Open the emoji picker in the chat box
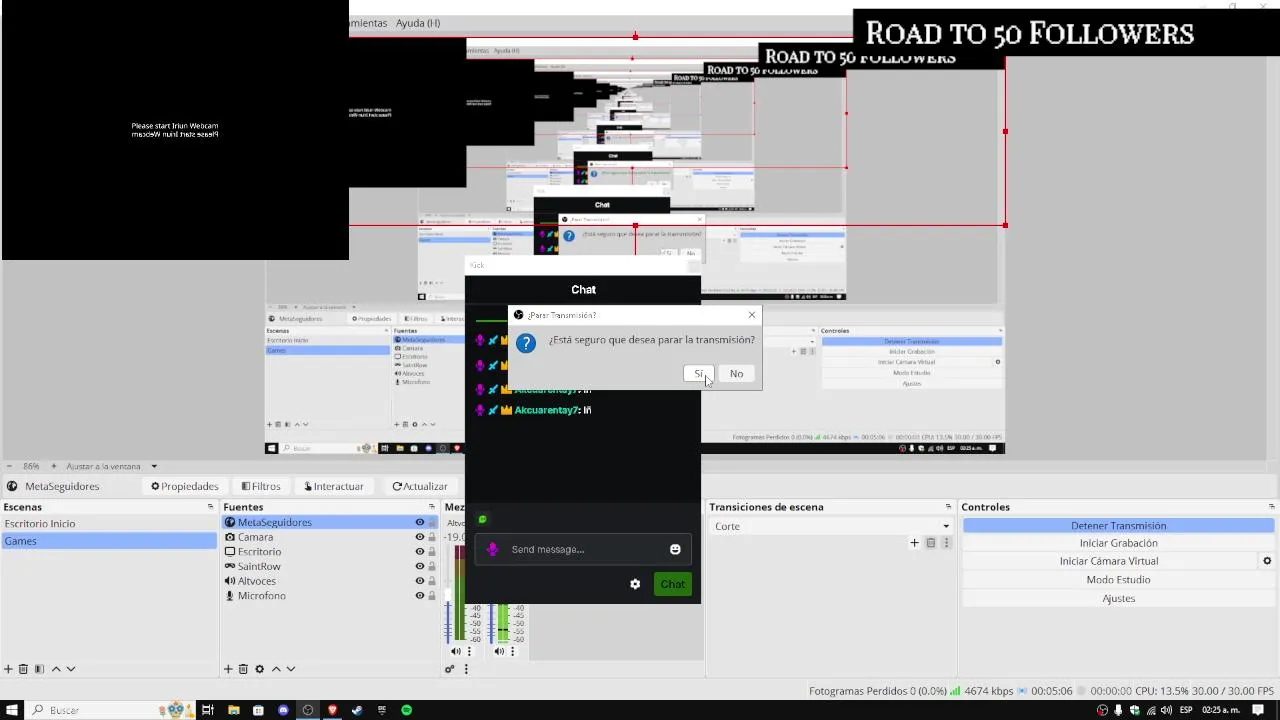Screen dimensions: 1280x720 tap(675, 549)
